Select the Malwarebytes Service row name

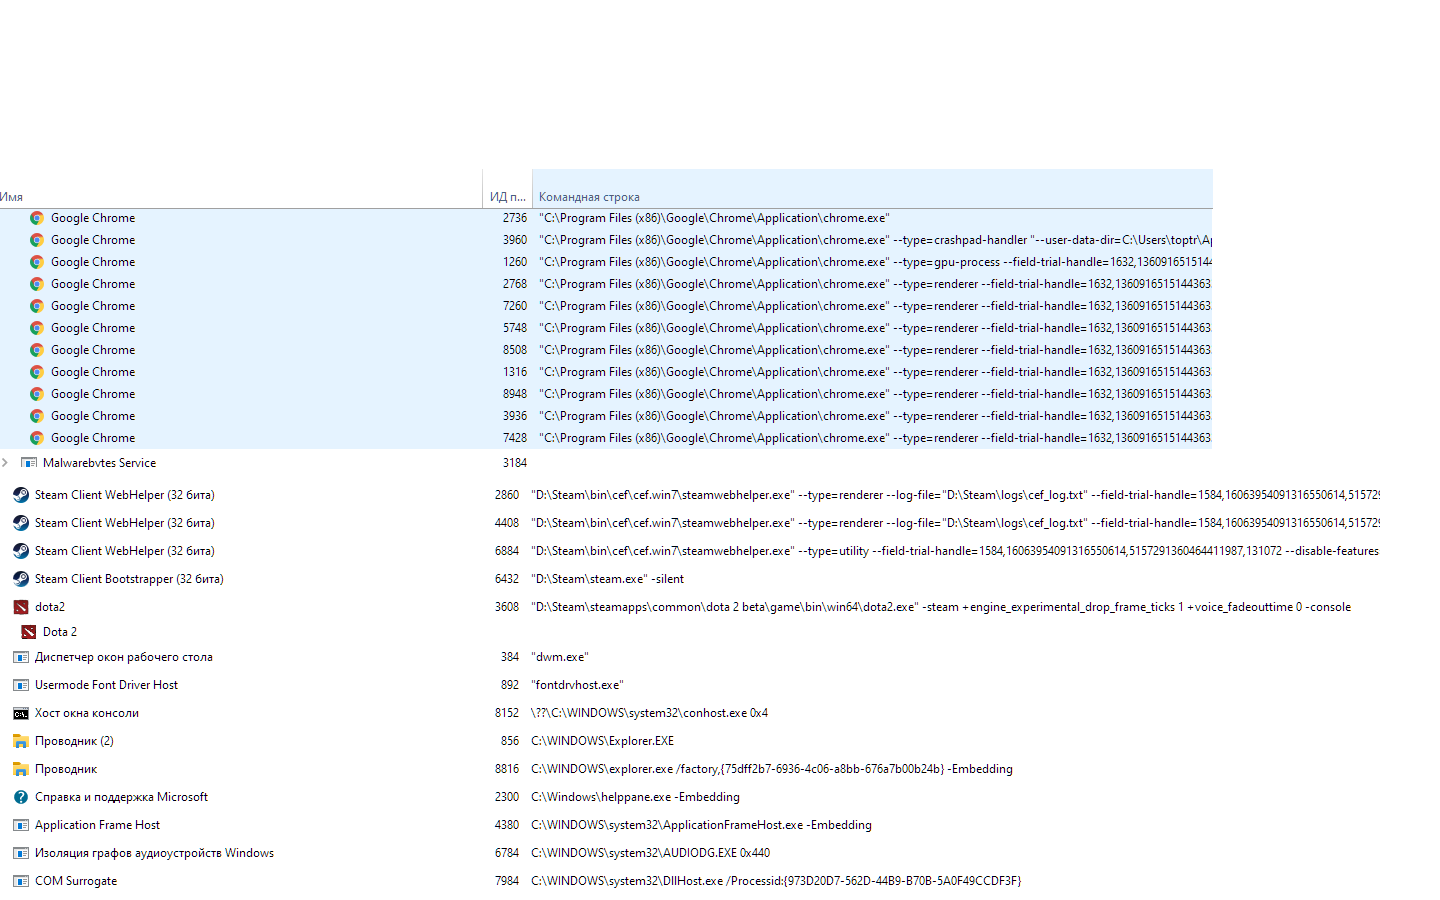click(99, 463)
